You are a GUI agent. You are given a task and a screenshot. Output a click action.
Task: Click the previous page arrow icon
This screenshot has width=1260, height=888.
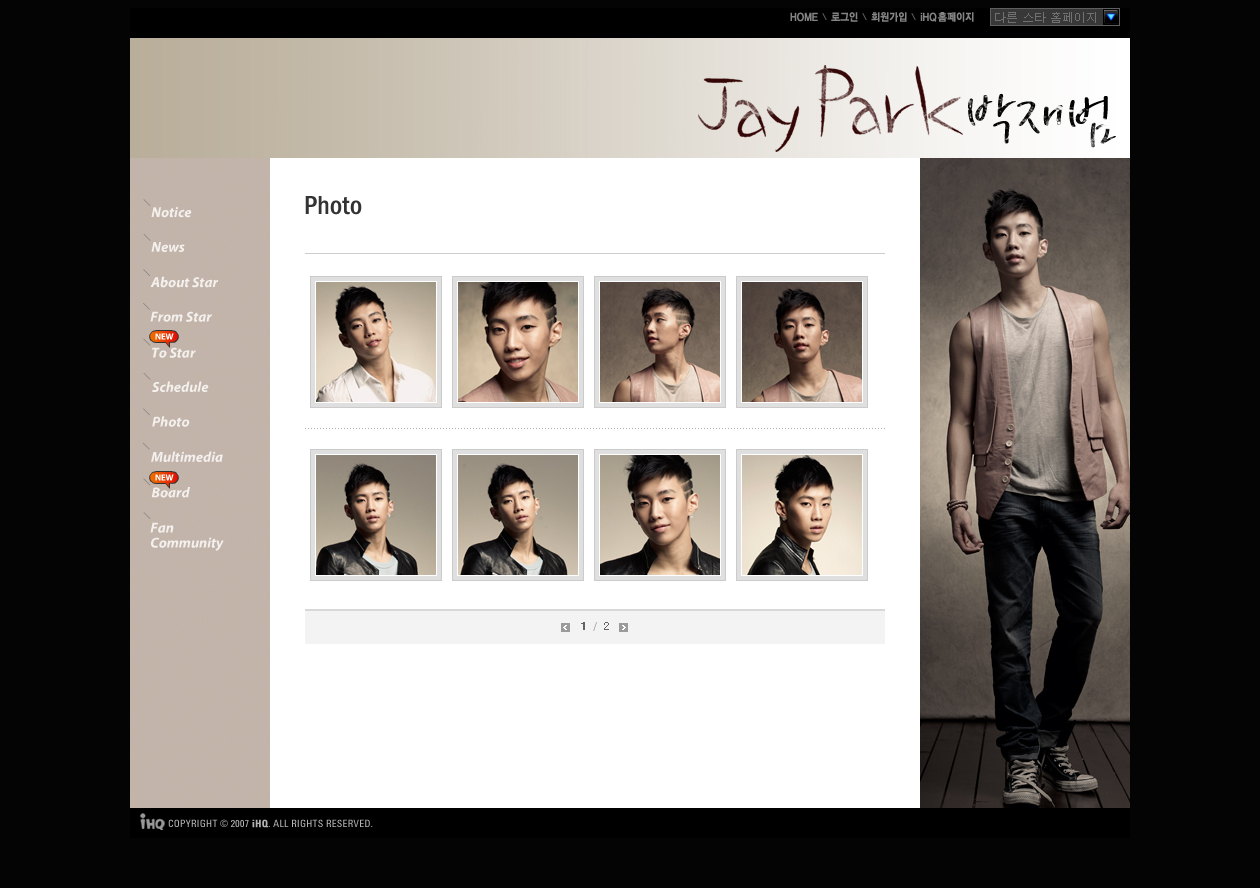point(565,627)
